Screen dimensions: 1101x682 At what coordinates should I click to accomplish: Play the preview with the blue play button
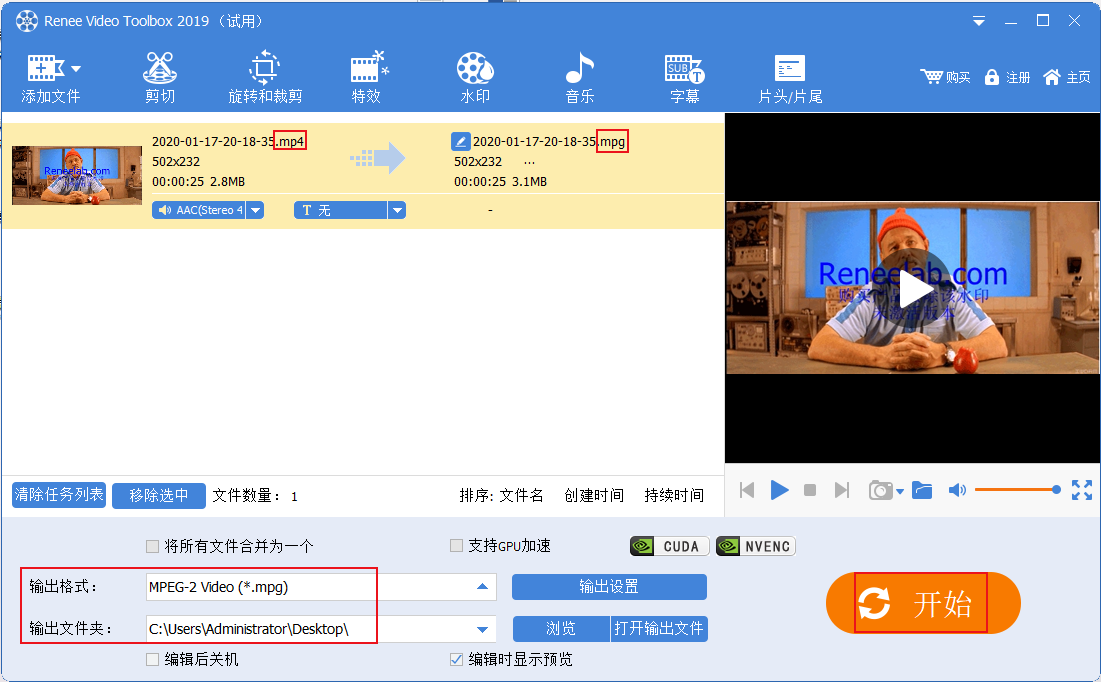779,490
